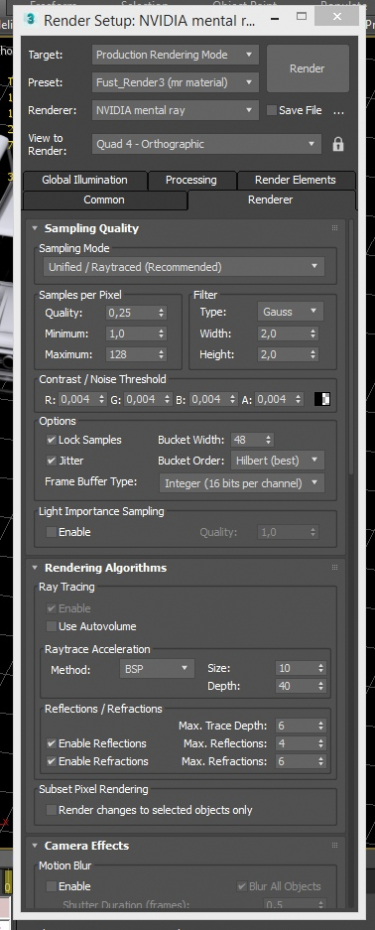This screenshot has width=375, height=930.
Task: Open the Filter Type Gauss dropdown
Action: [x=290, y=312]
